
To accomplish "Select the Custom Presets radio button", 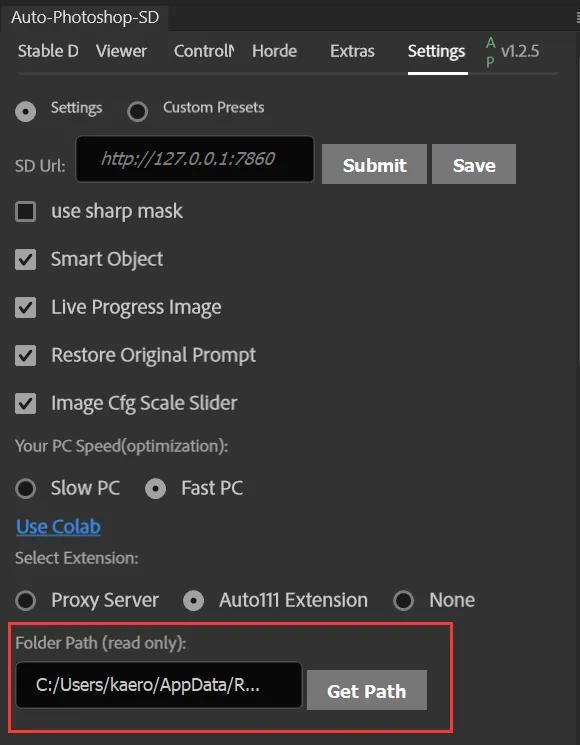I will pyautogui.click(x=138, y=112).
